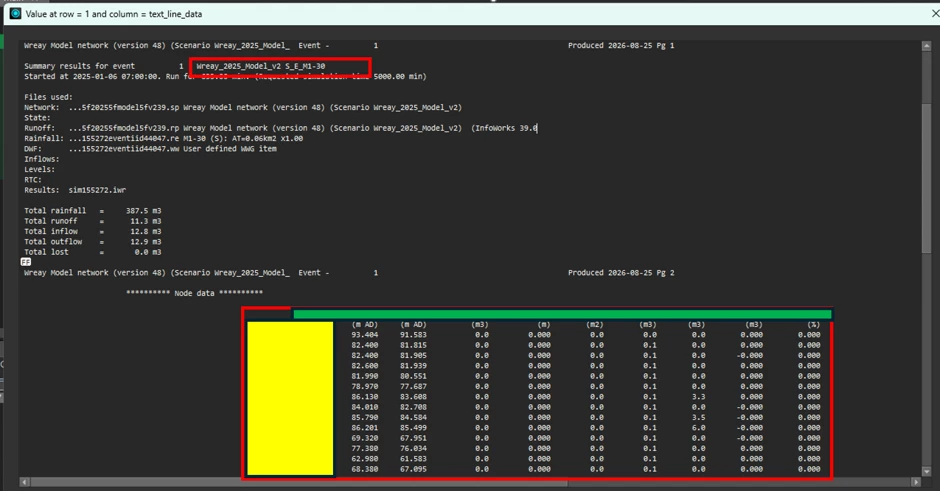
Task: Click the value '78.970' in the table
Action: pyautogui.click(x=364, y=386)
